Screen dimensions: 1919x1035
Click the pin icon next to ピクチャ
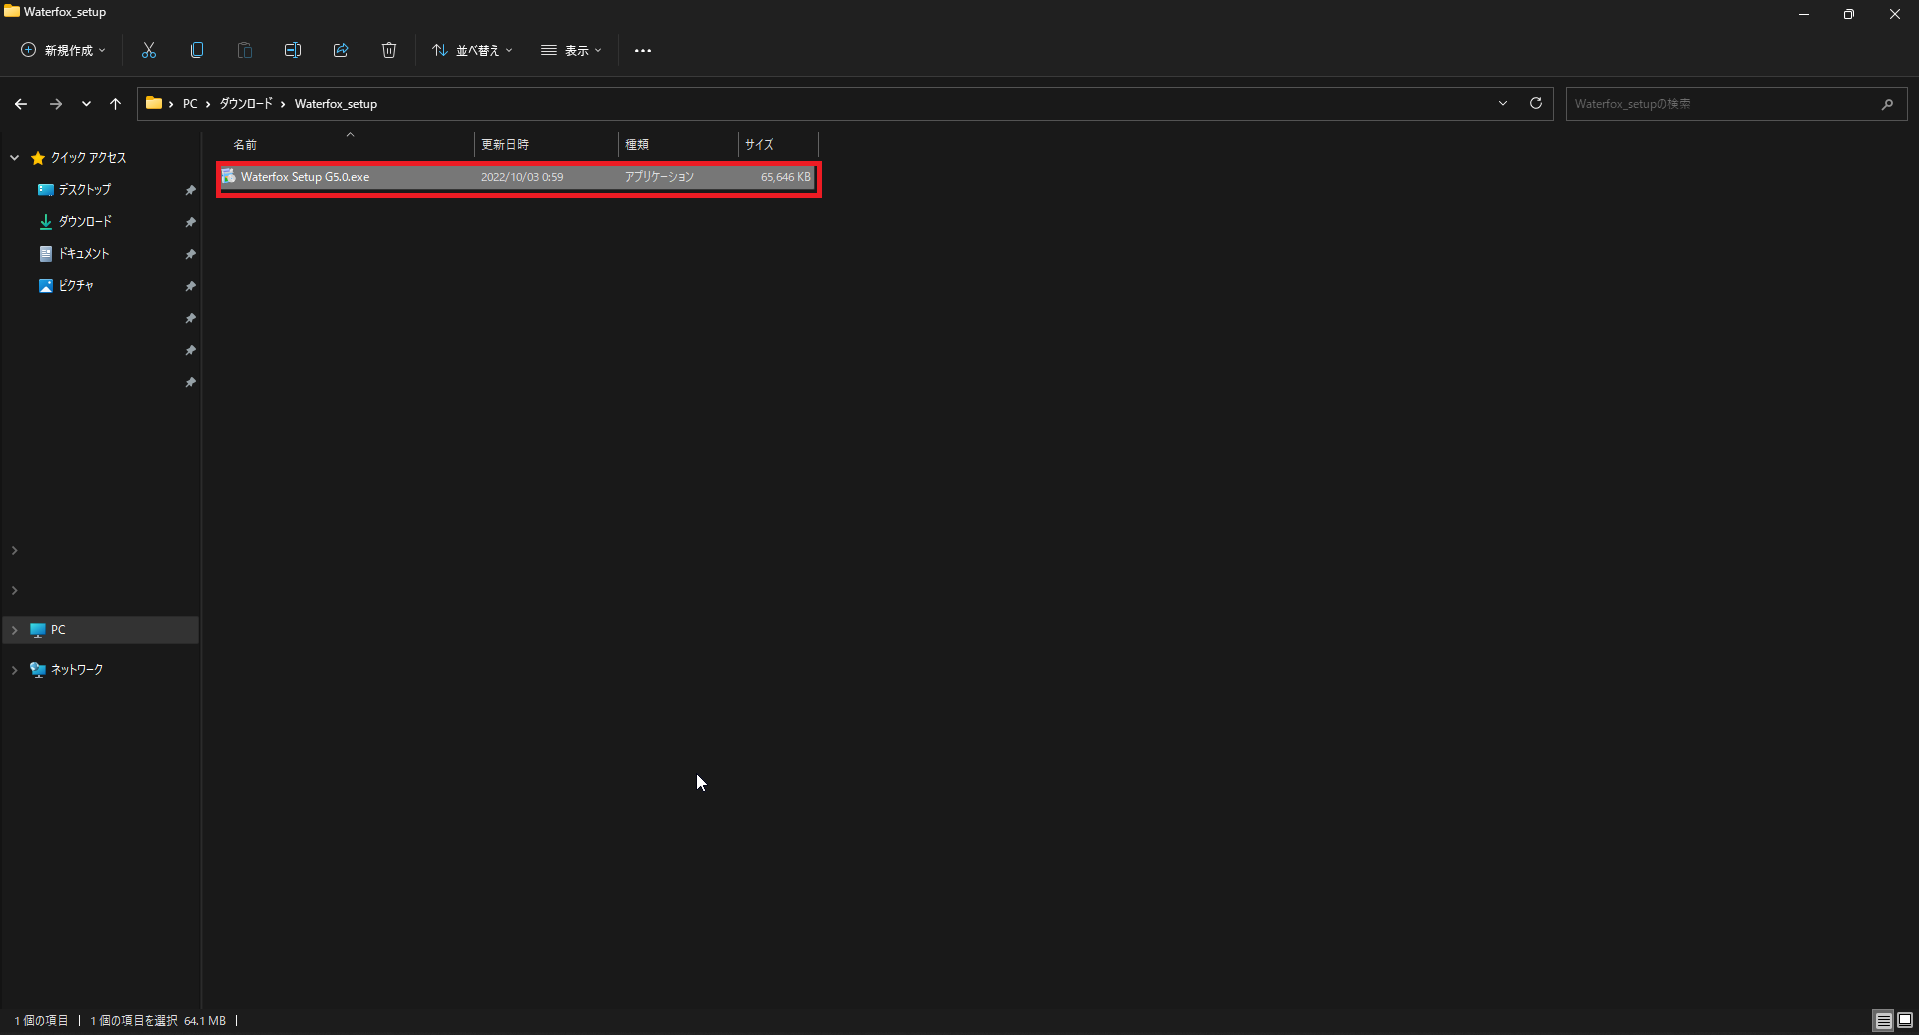190,286
